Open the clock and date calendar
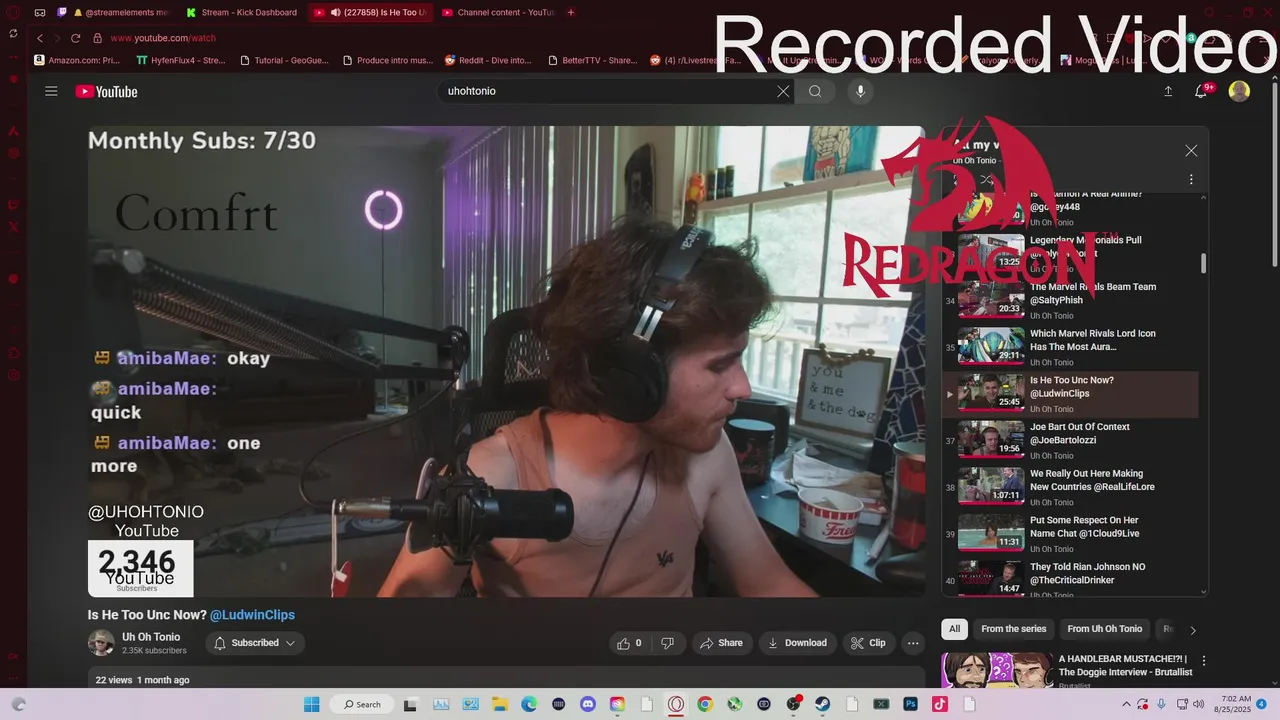Viewport: 1280px width, 720px height. [1231, 704]
